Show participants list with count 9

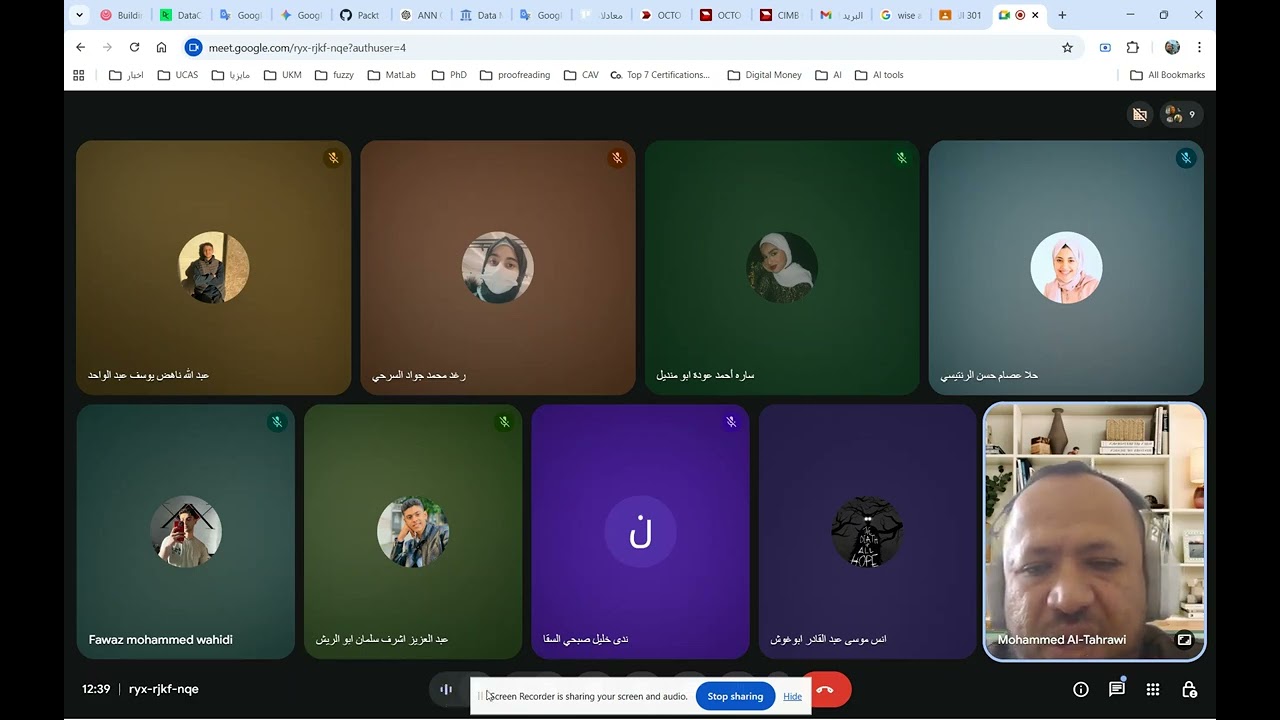1181,115
